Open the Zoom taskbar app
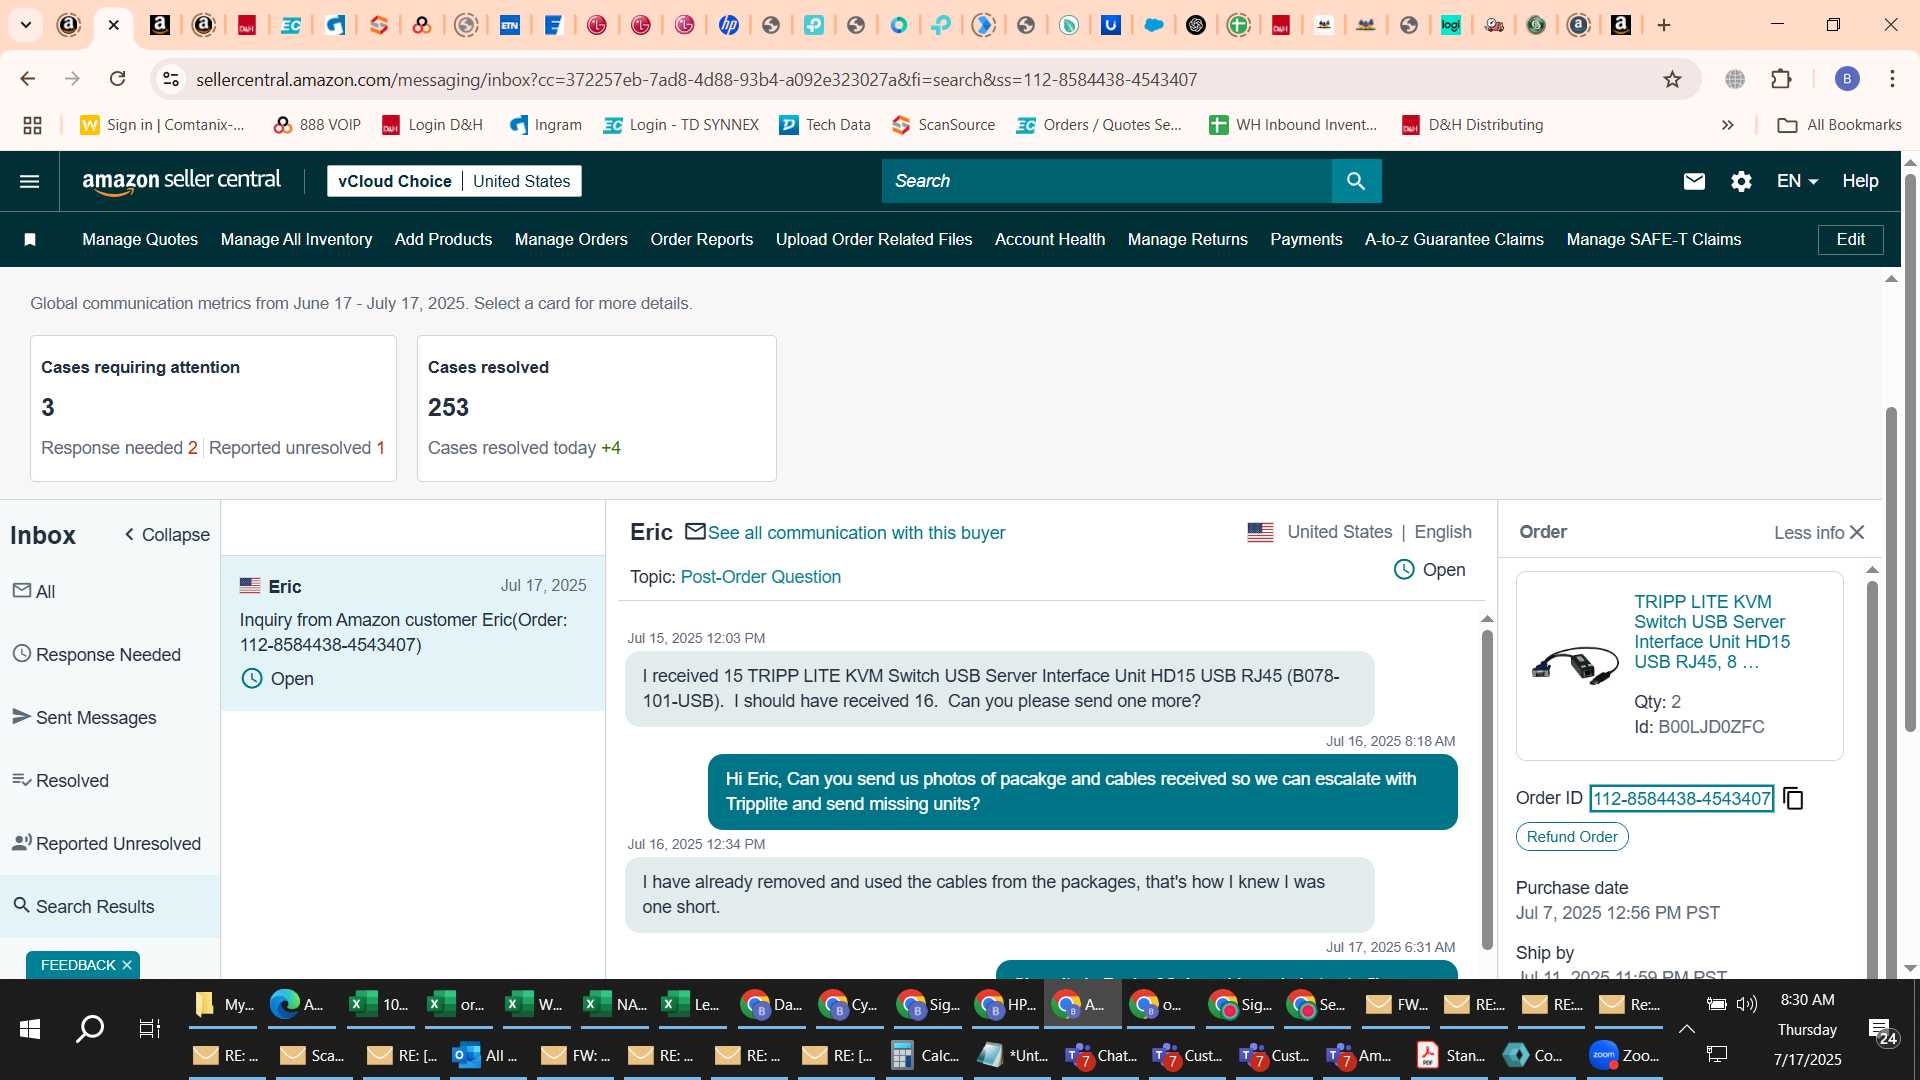 tap(1626, 1055)
